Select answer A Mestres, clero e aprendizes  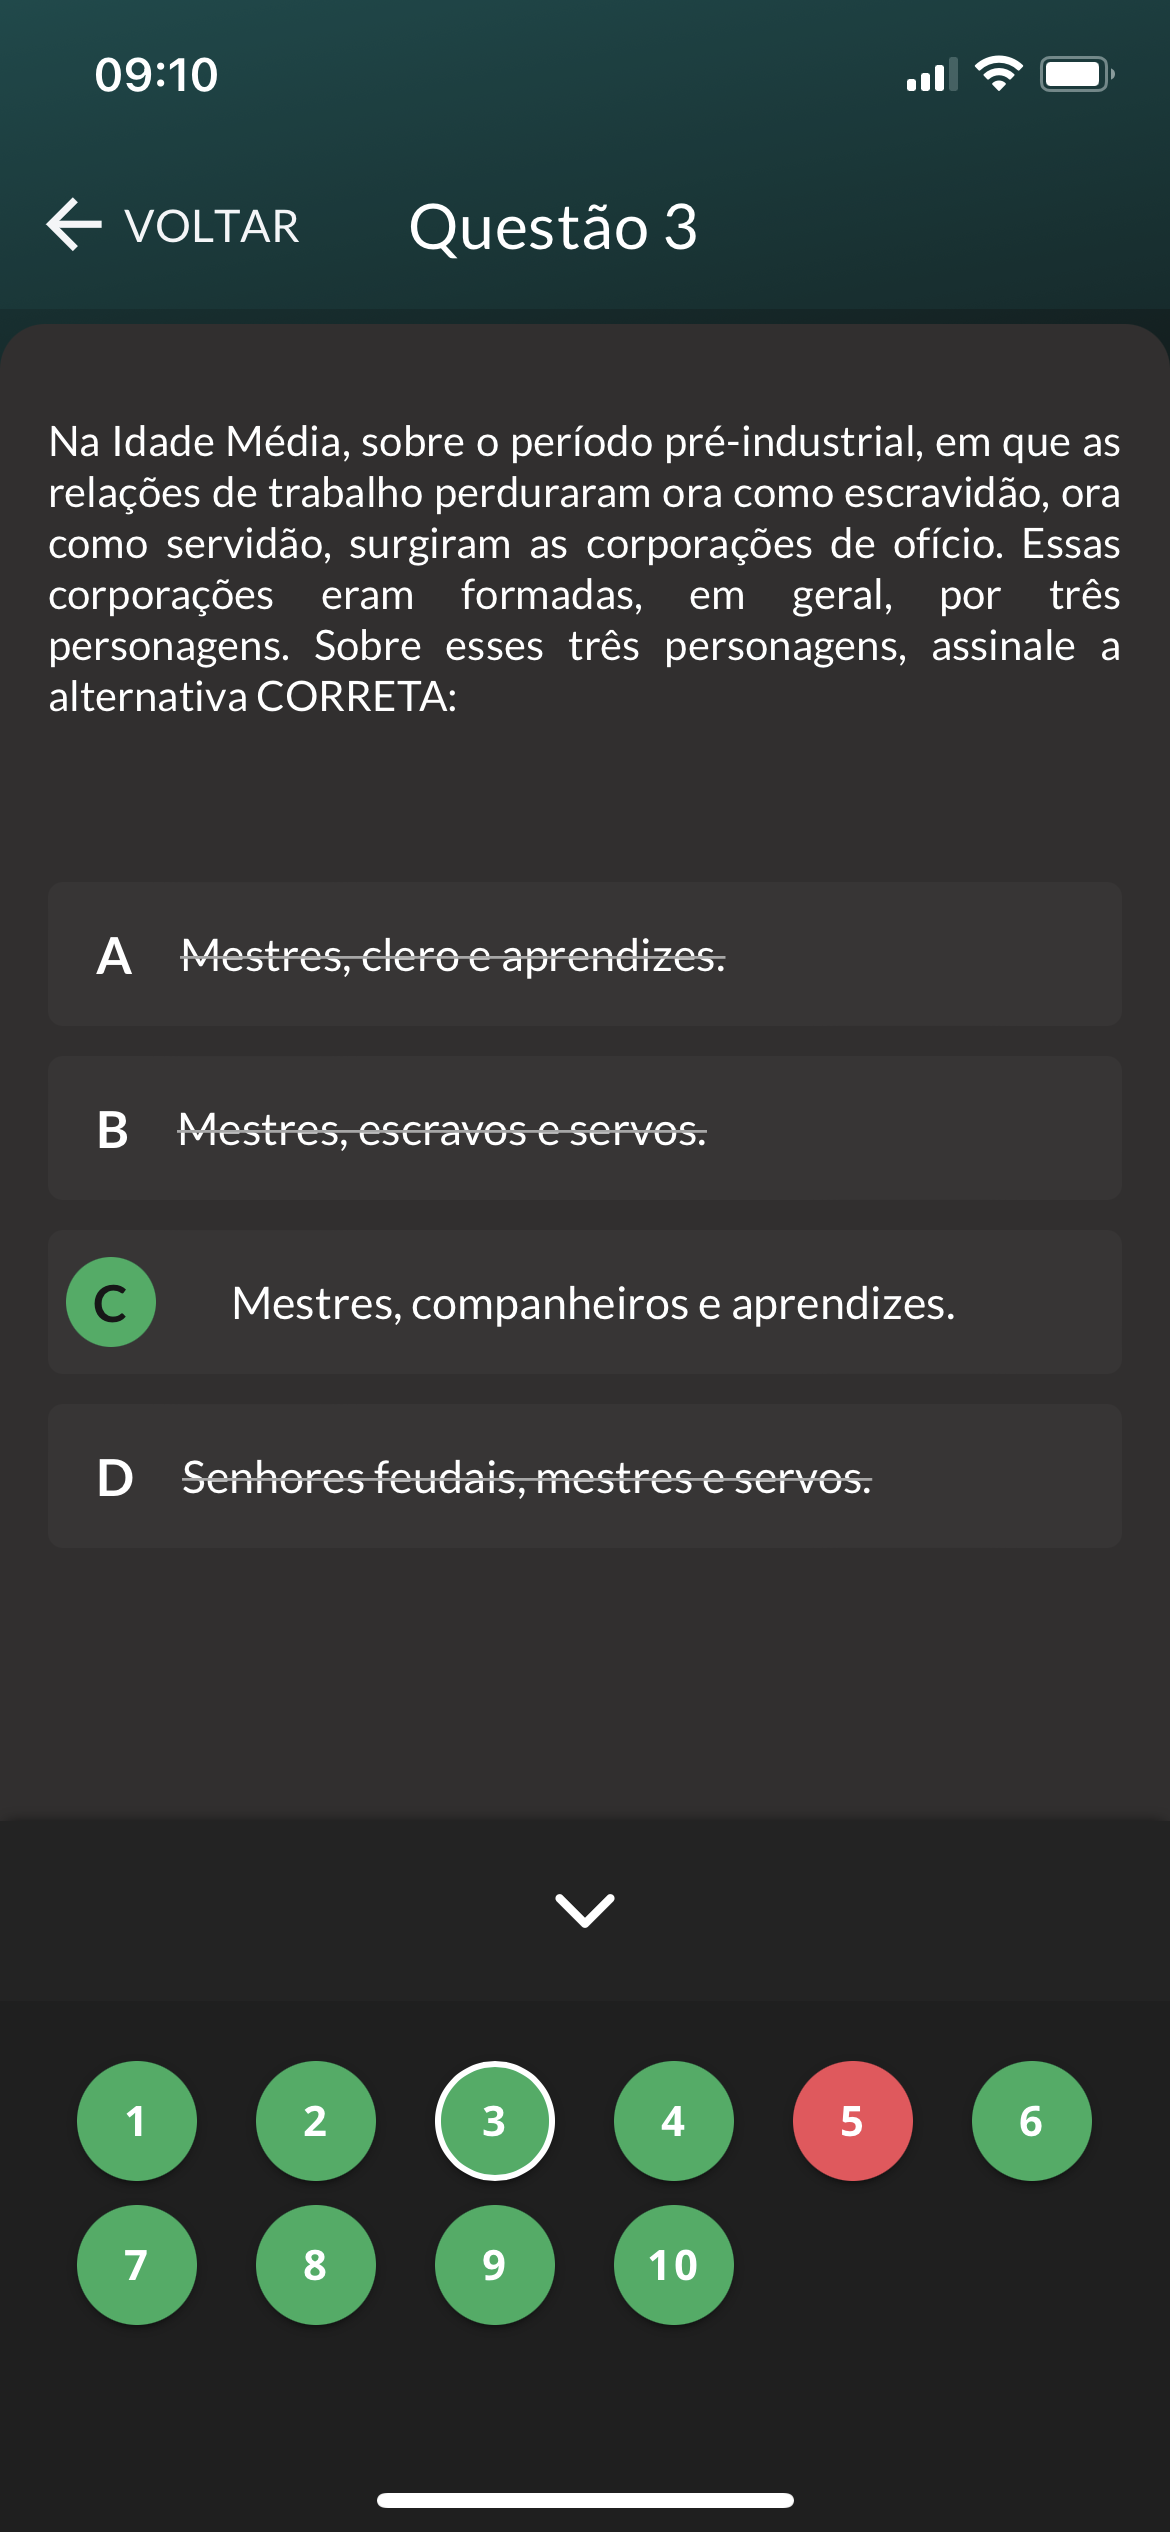[x=453, y=956]
